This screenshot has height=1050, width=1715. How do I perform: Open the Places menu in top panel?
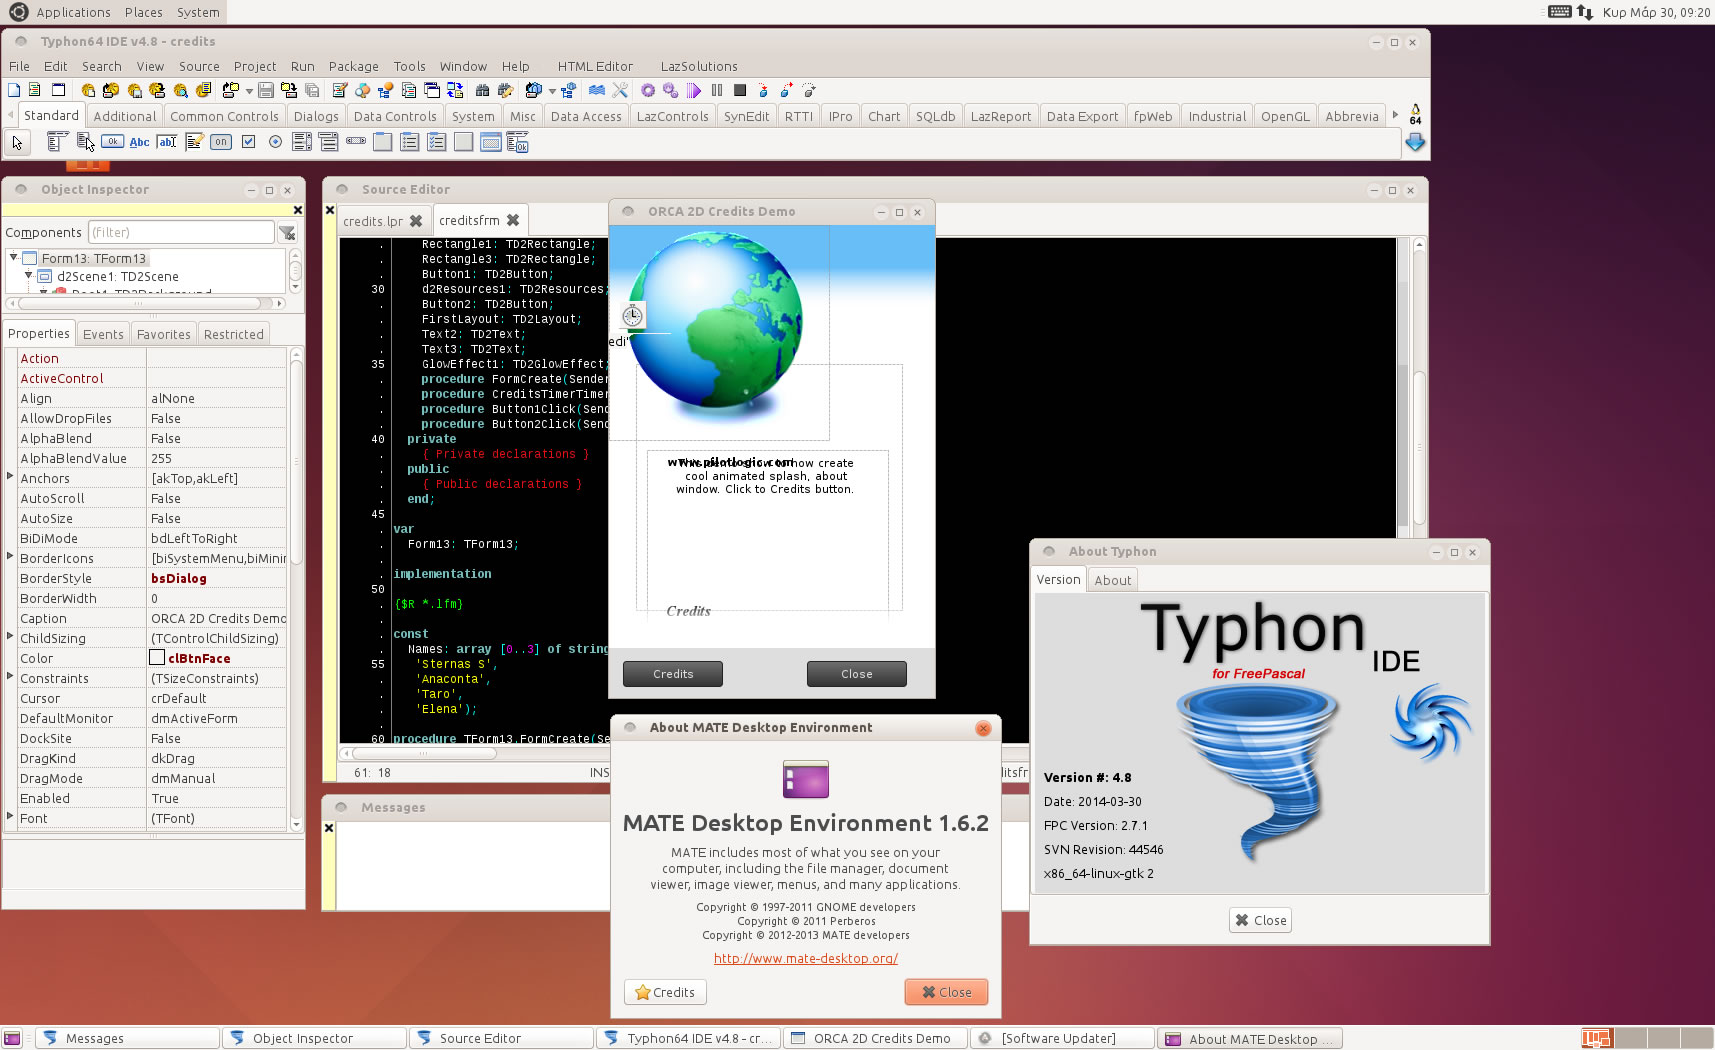[x=144, y=12]
